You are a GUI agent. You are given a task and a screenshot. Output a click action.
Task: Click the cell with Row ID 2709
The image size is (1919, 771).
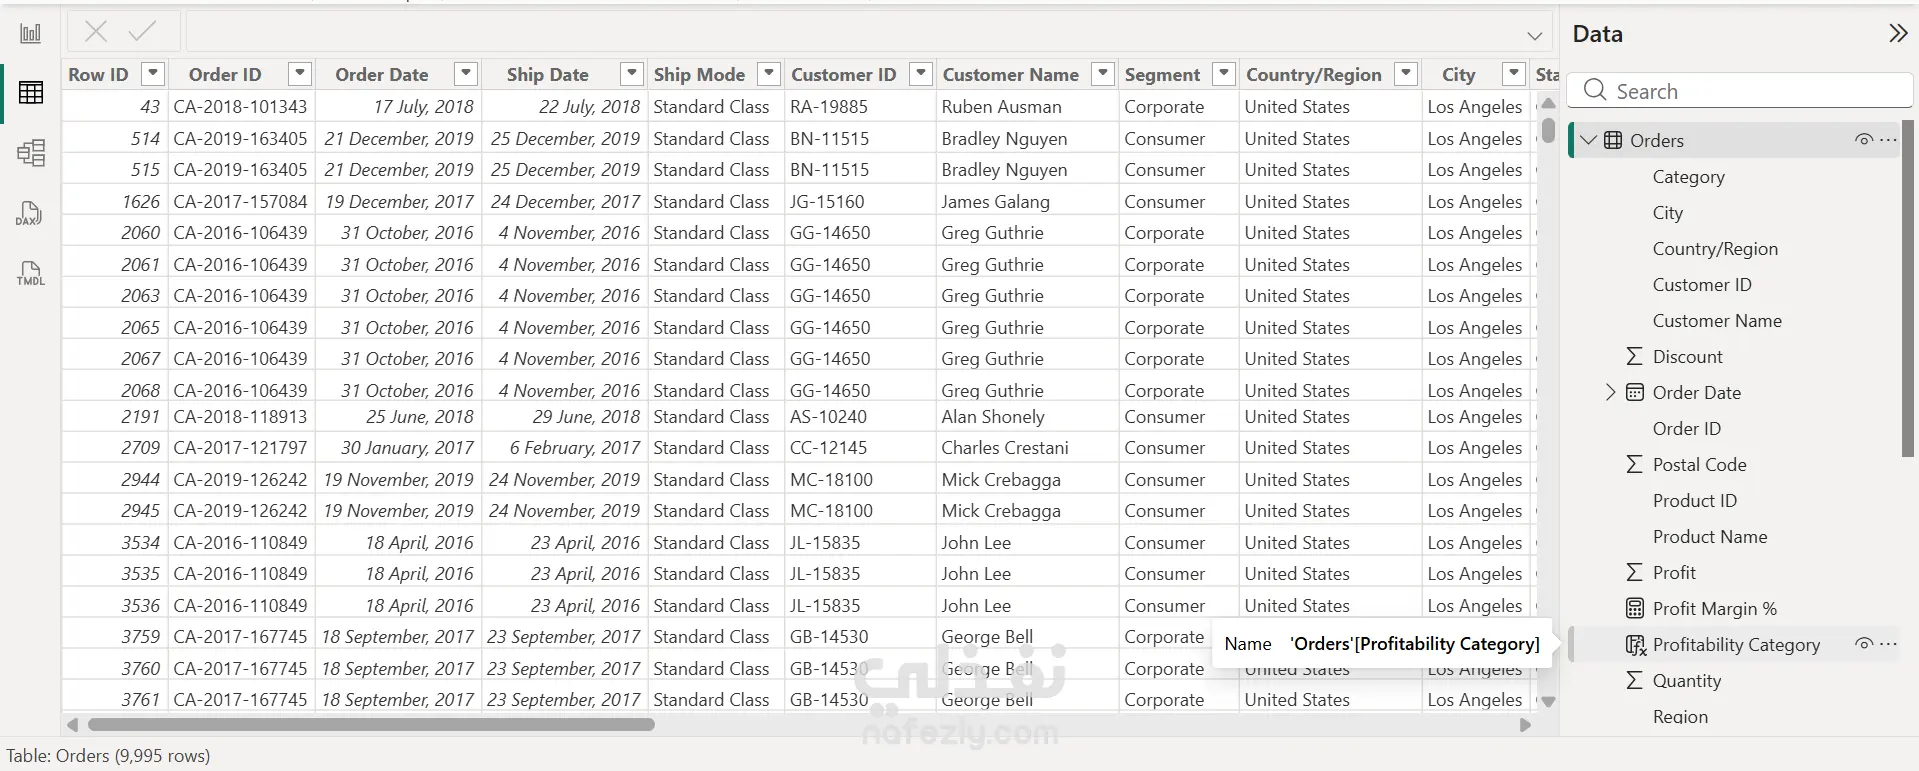tap(115, 448)
